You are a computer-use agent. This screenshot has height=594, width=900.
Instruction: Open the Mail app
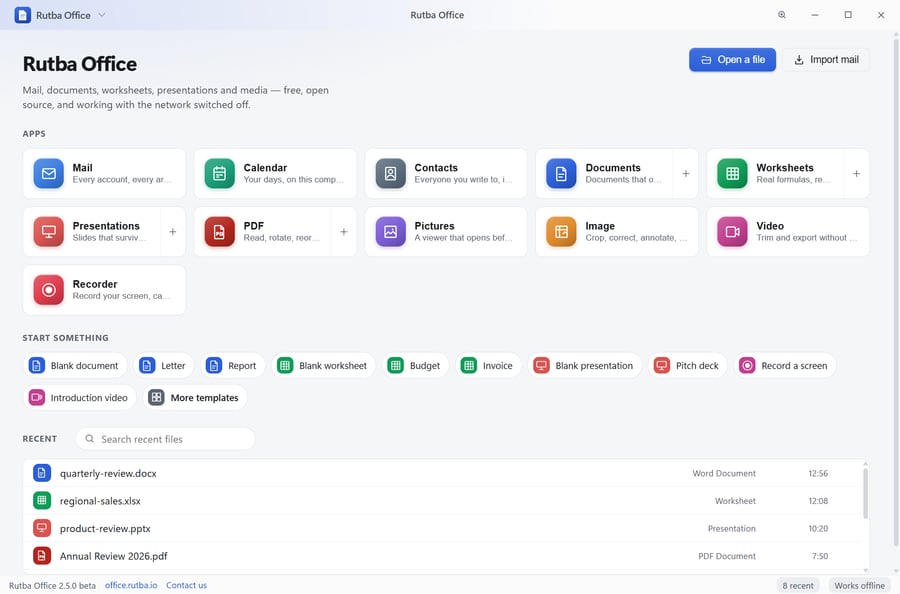(x=104, y=173)
